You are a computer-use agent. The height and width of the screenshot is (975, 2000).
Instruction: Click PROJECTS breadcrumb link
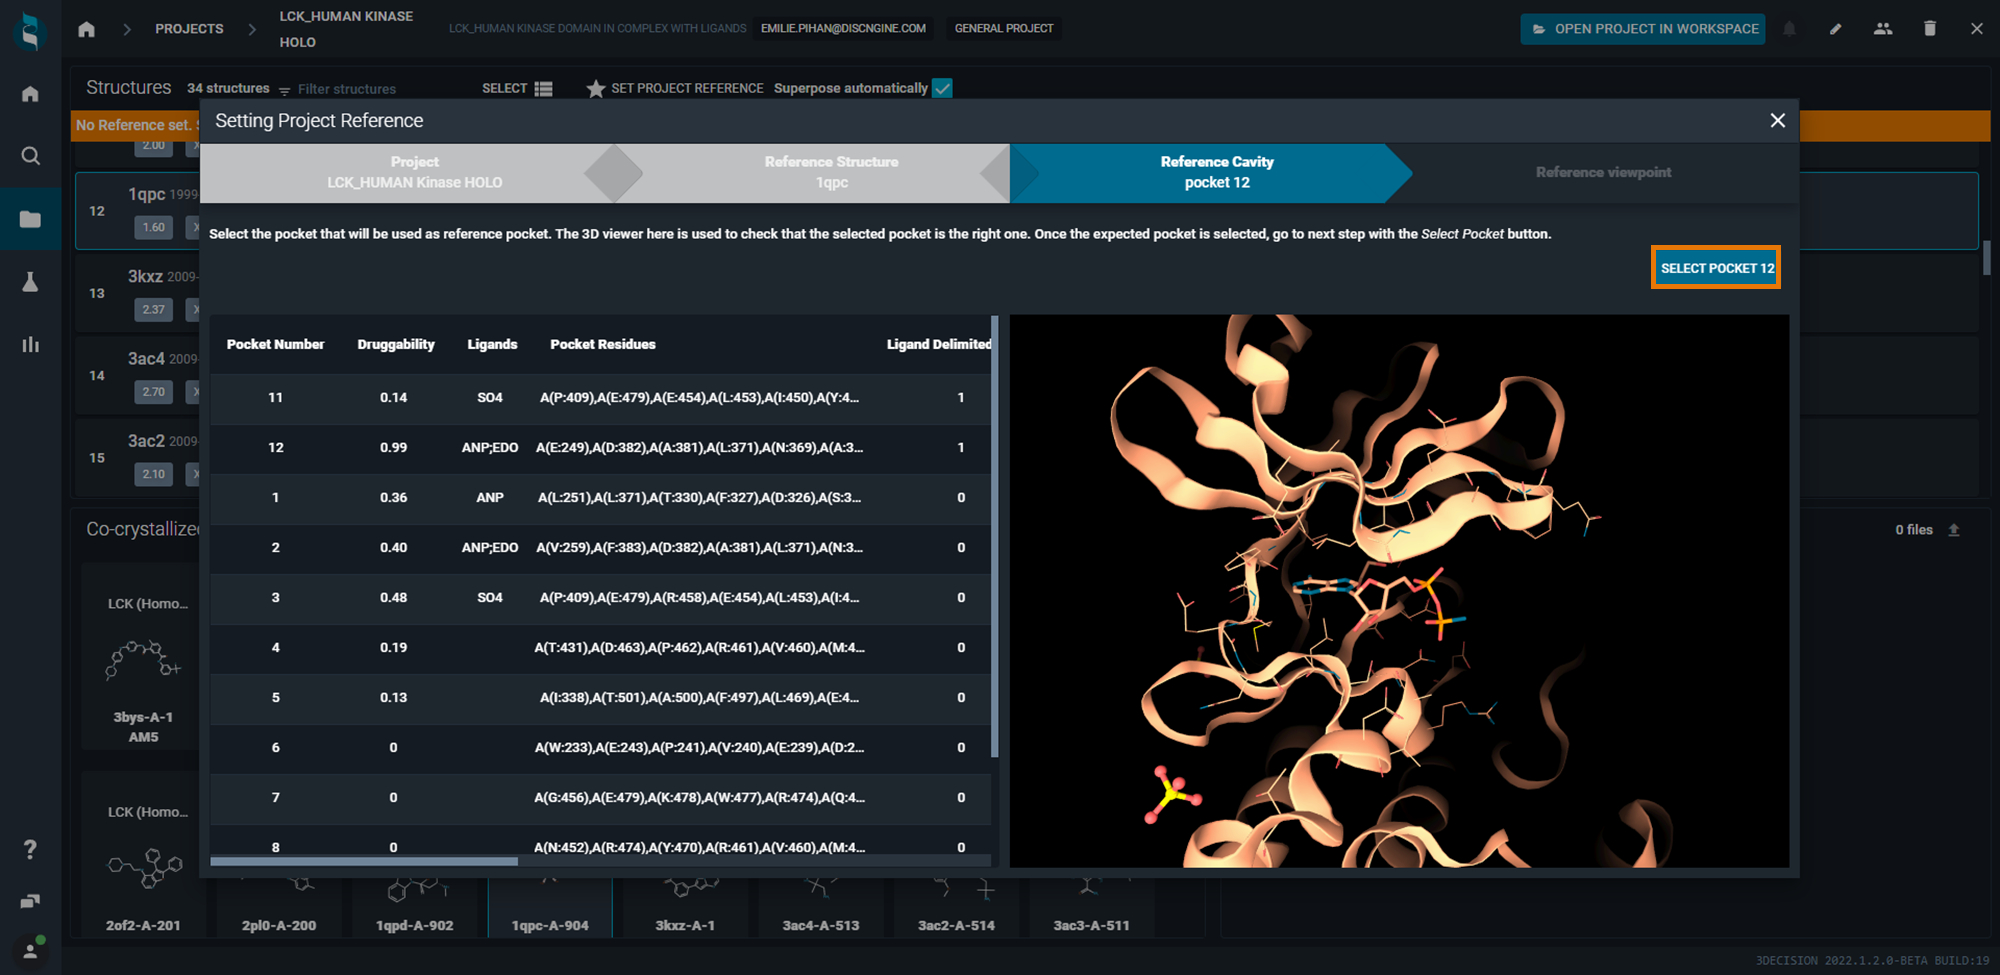click(x=189, y=29)
